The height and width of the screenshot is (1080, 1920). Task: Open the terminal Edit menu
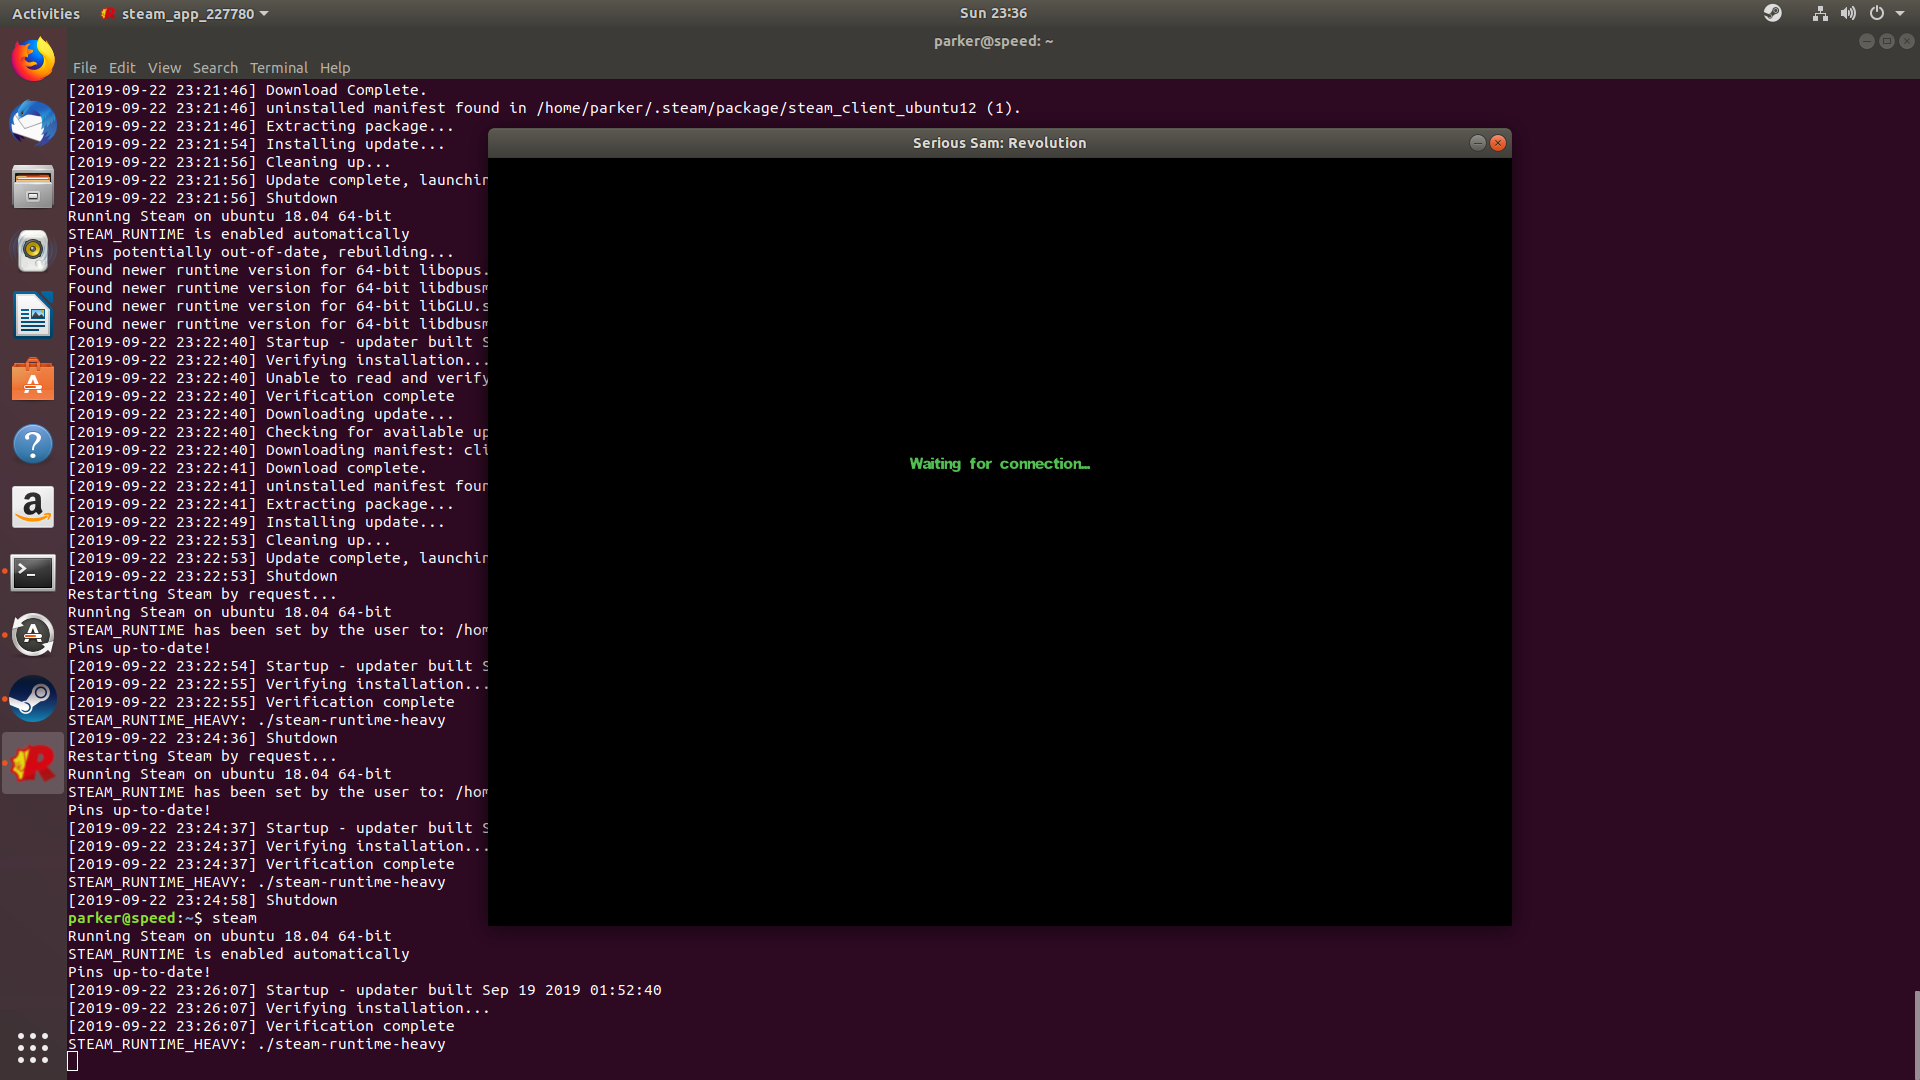122,68
